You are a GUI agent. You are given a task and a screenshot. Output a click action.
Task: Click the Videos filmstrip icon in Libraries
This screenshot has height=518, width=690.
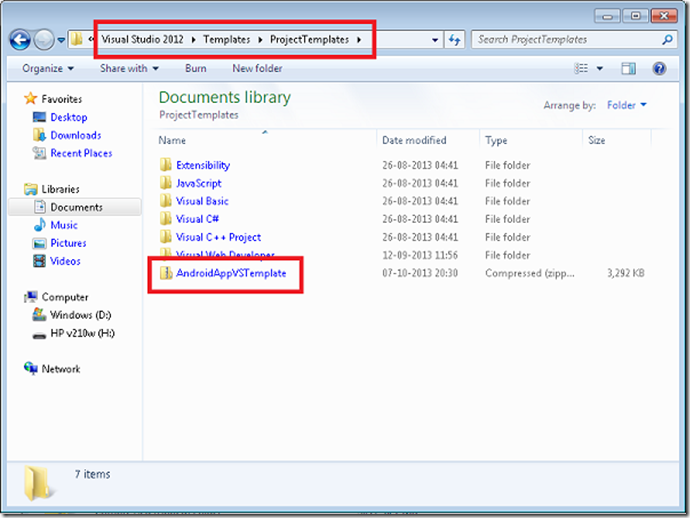pyautogui.click(x=39, y=261)
